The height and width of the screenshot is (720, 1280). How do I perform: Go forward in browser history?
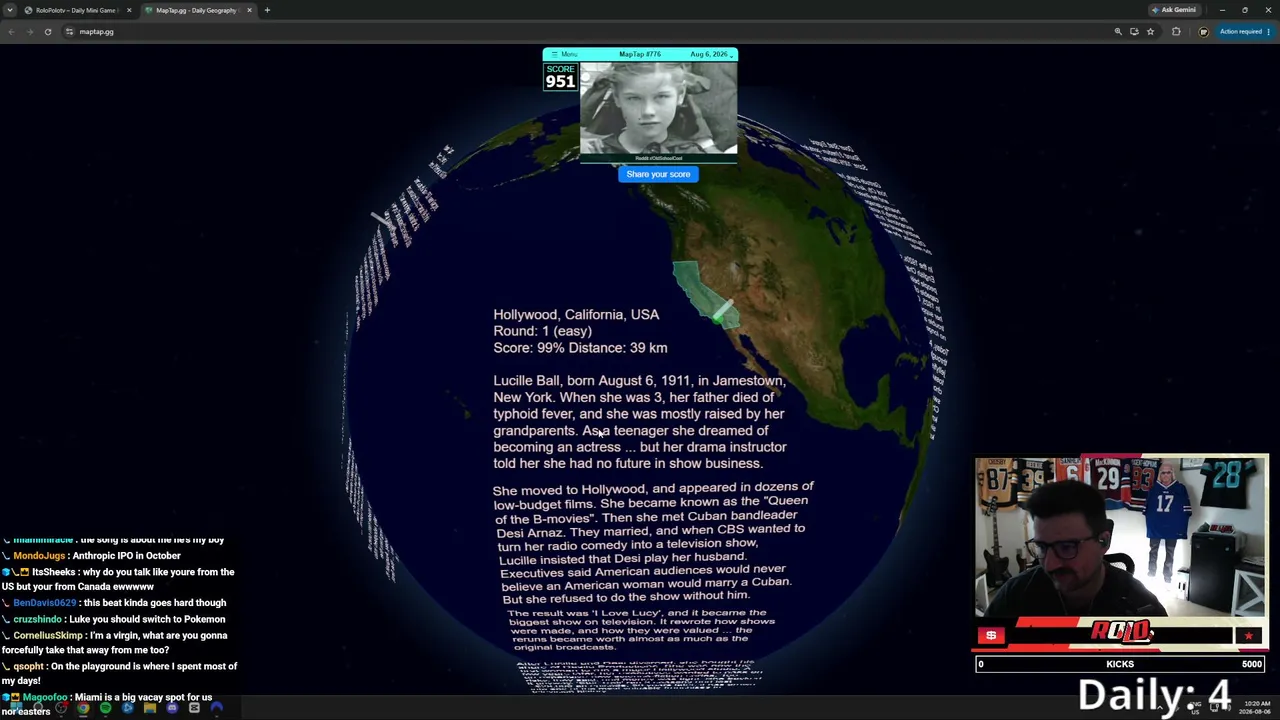pos(29,32)
